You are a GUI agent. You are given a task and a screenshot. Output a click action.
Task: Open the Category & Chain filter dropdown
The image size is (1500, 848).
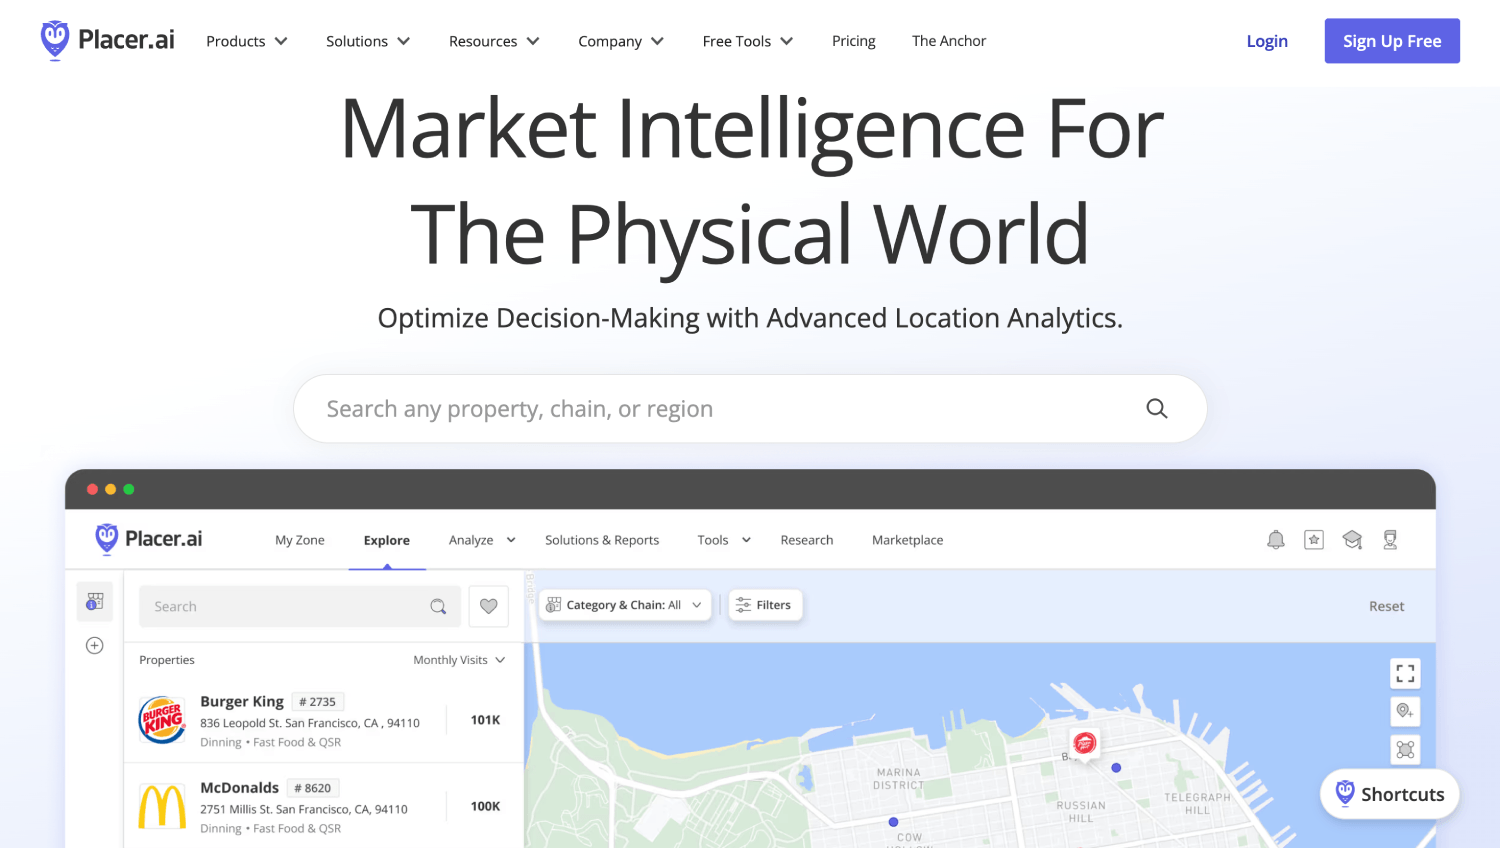click(625, 605)
